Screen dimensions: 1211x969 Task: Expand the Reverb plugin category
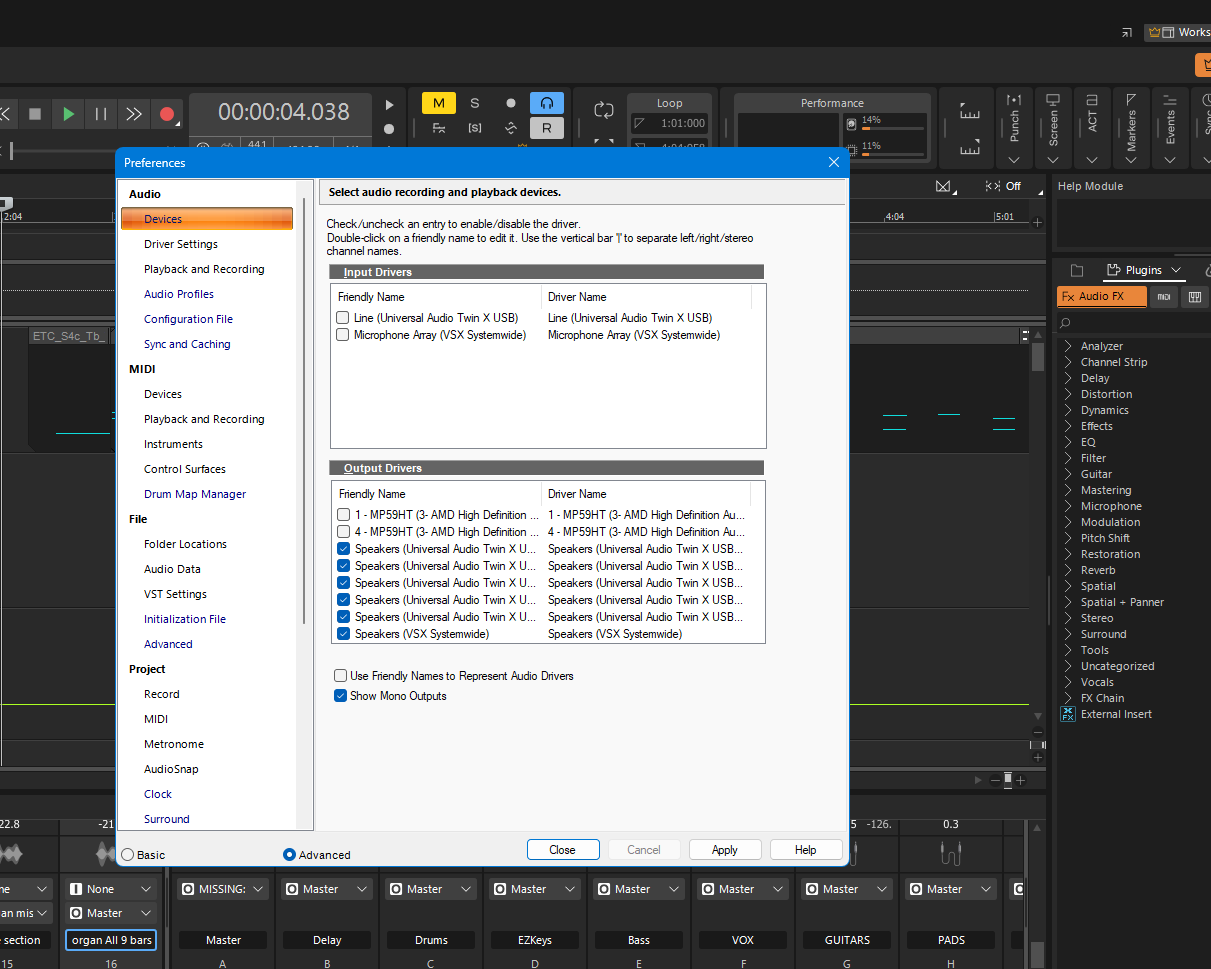[x=1068, y=570]
